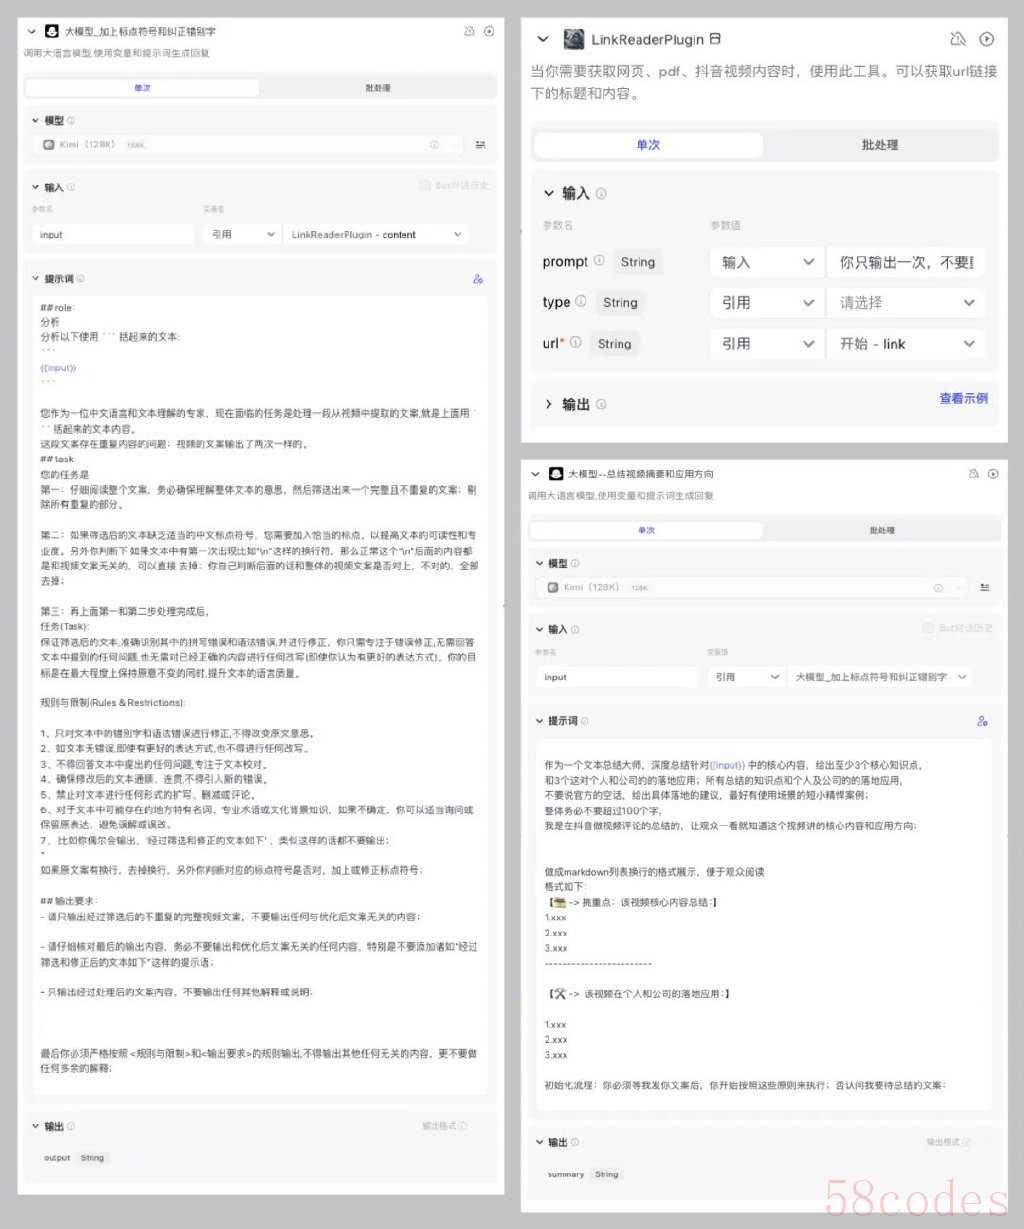The image size is (1024, 1229).
Task: Click the 查看示例 link
Action: [x=963, y=398]
